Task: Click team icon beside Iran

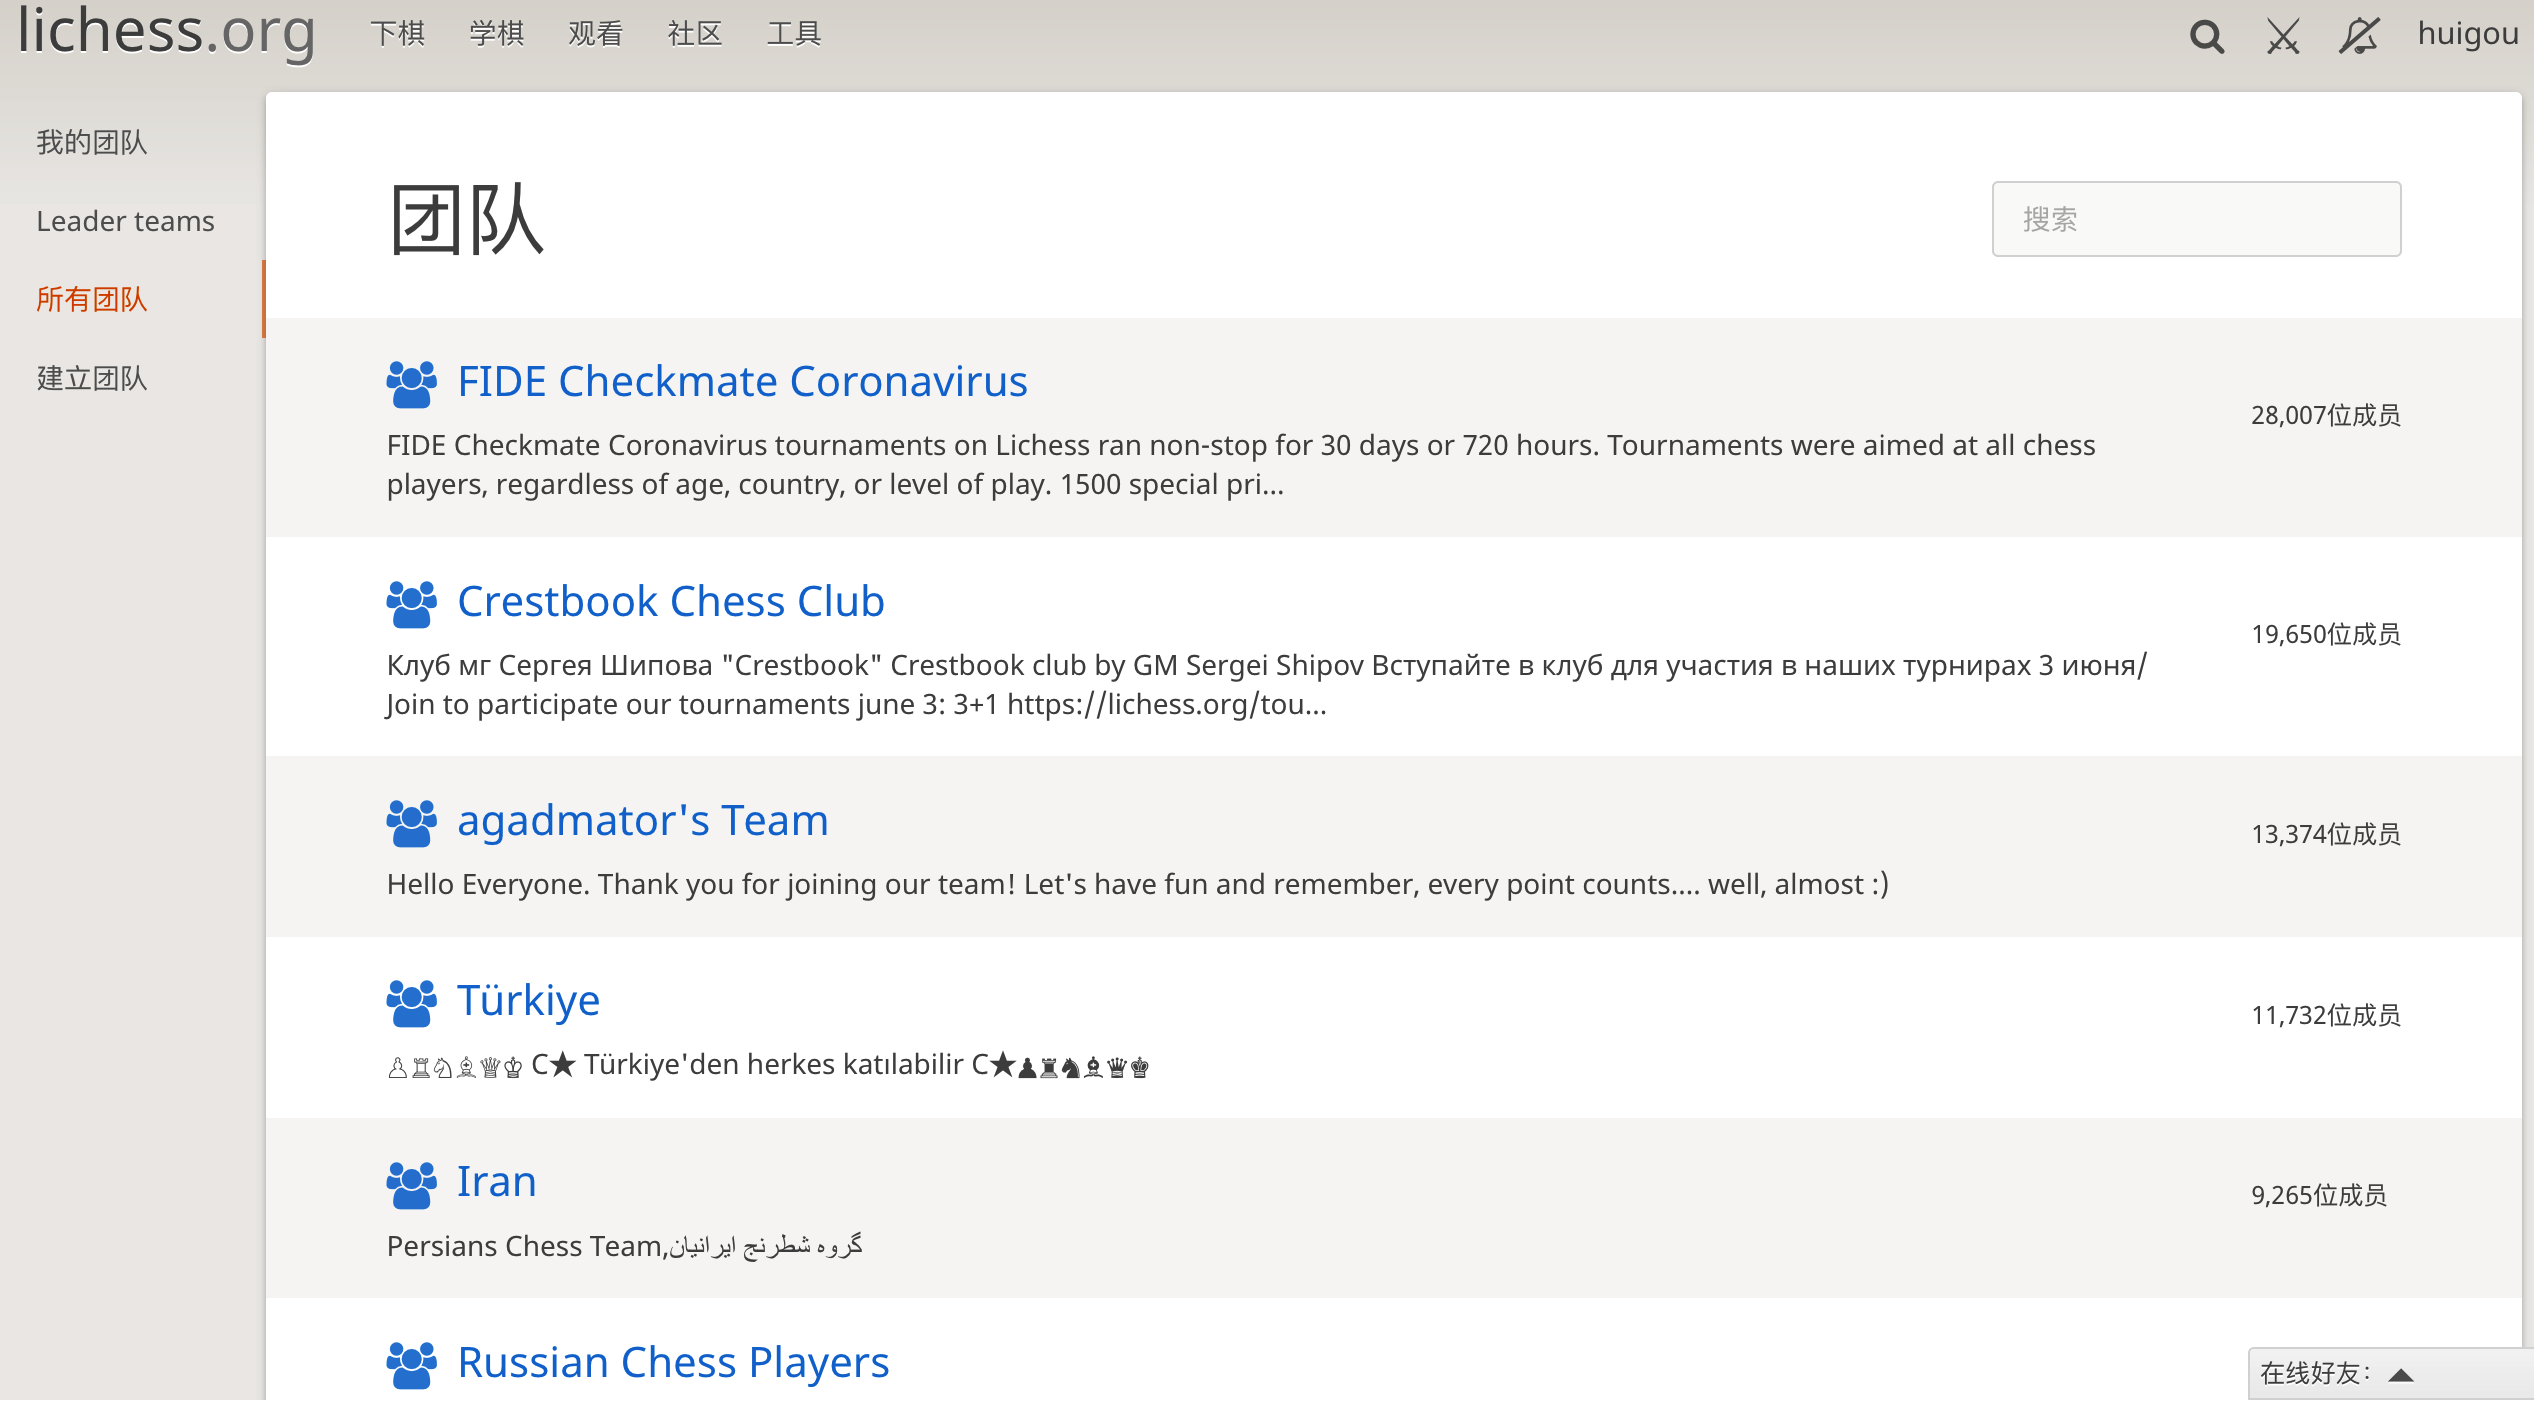Action: coord(411,1184)
